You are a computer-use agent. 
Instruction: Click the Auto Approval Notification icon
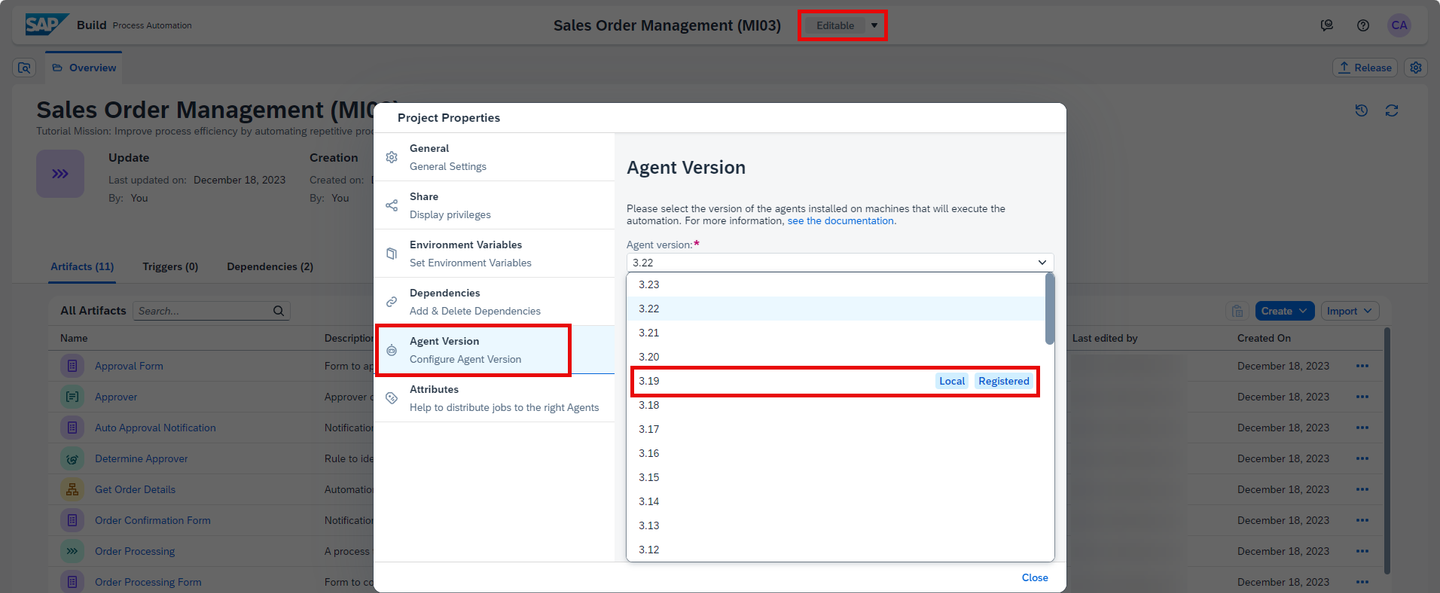click(72, 428)
